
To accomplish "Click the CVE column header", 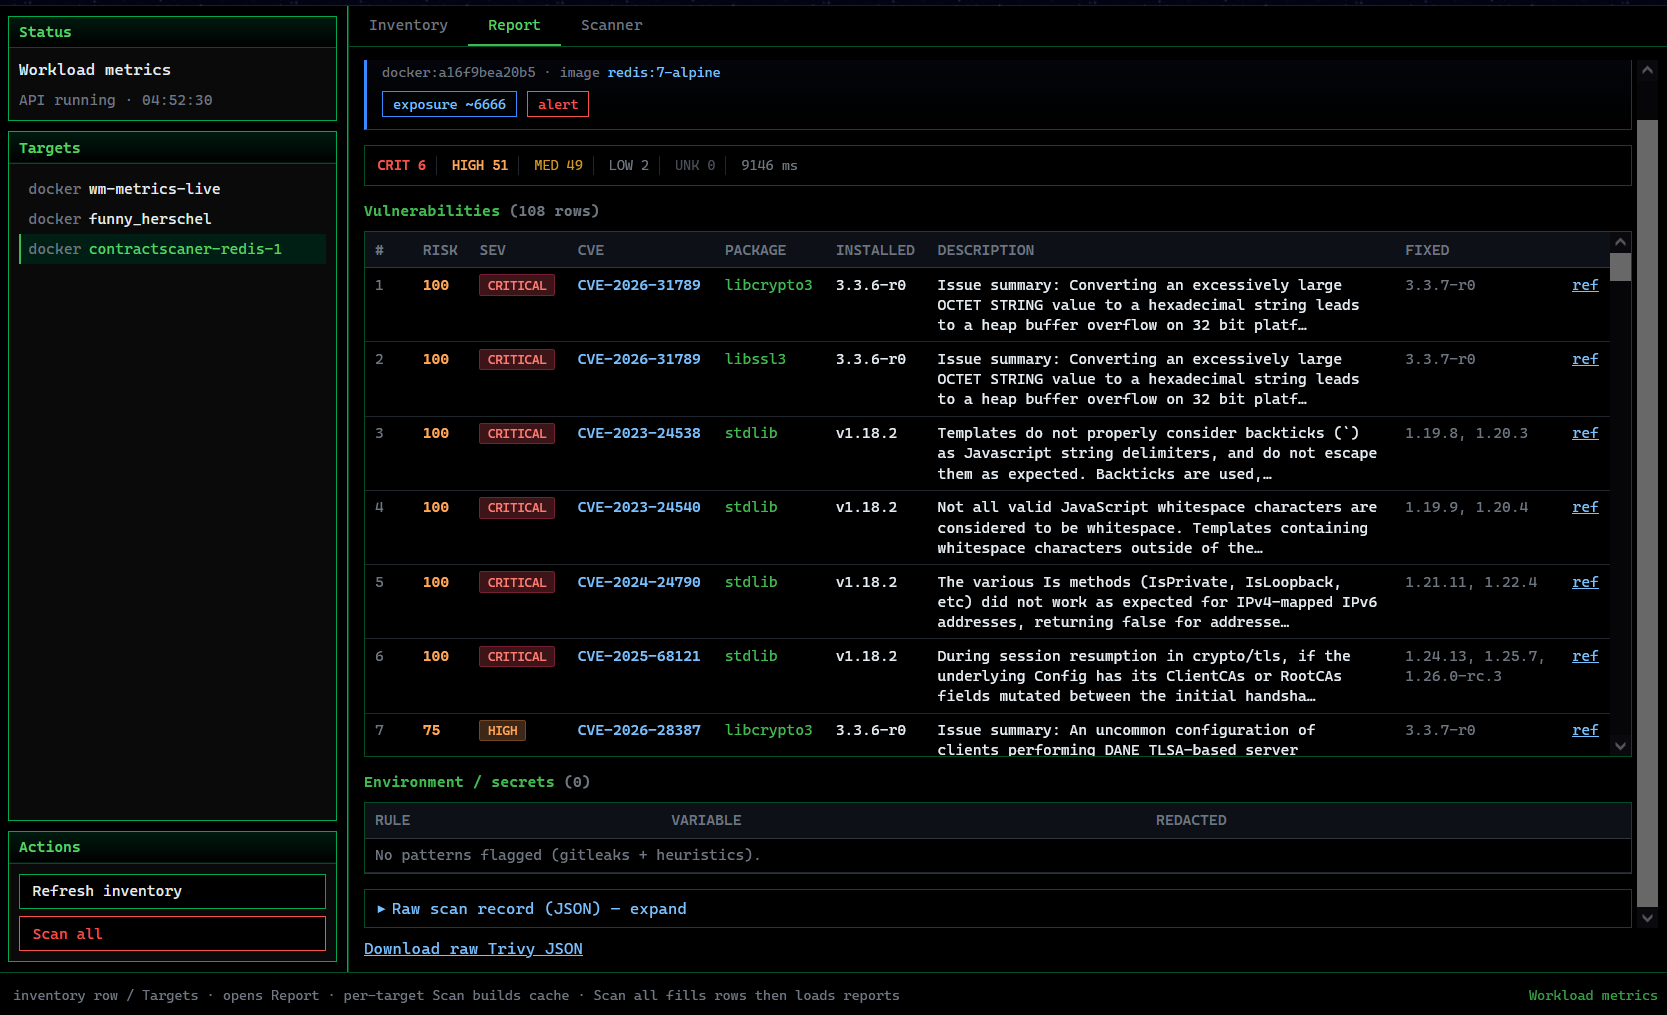I will [x=591, y=250].
